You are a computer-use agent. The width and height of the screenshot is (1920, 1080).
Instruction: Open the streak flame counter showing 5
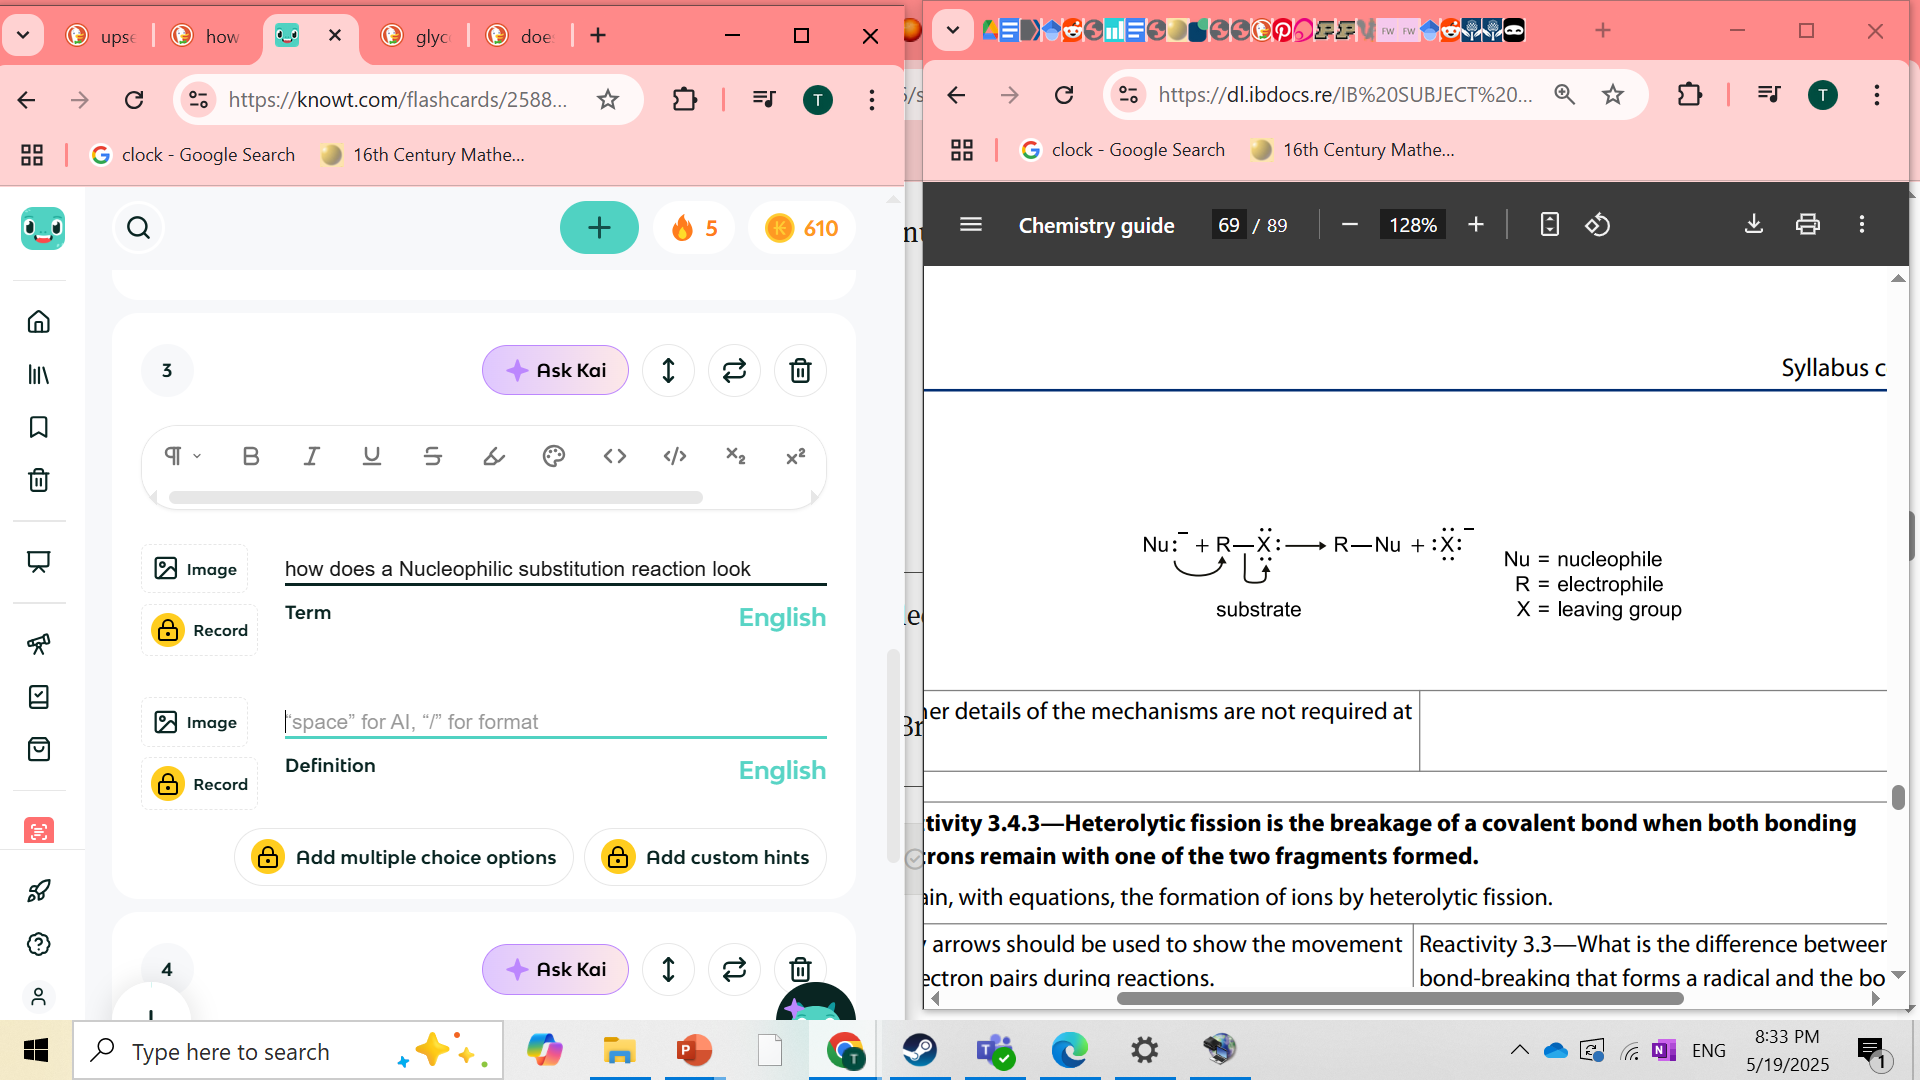click(694, 228)
